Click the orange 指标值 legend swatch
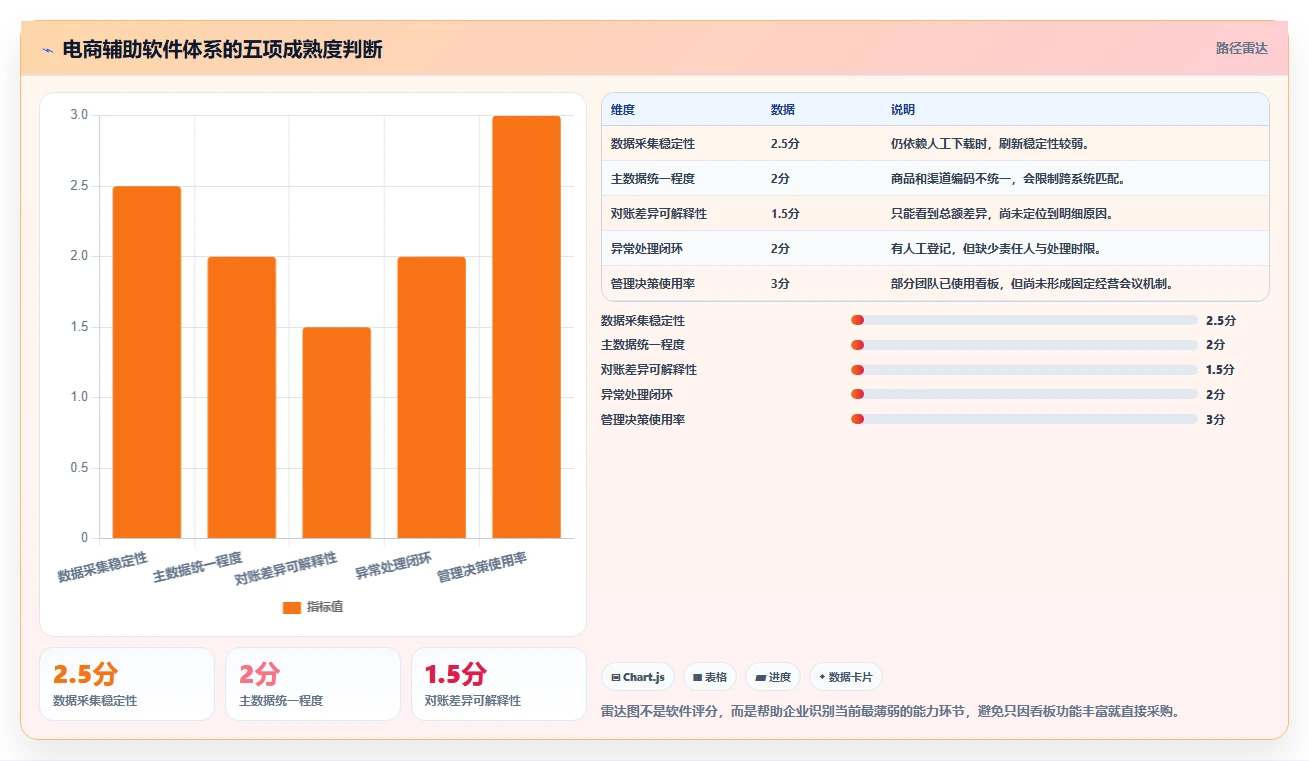 click(x=292, y=607)
